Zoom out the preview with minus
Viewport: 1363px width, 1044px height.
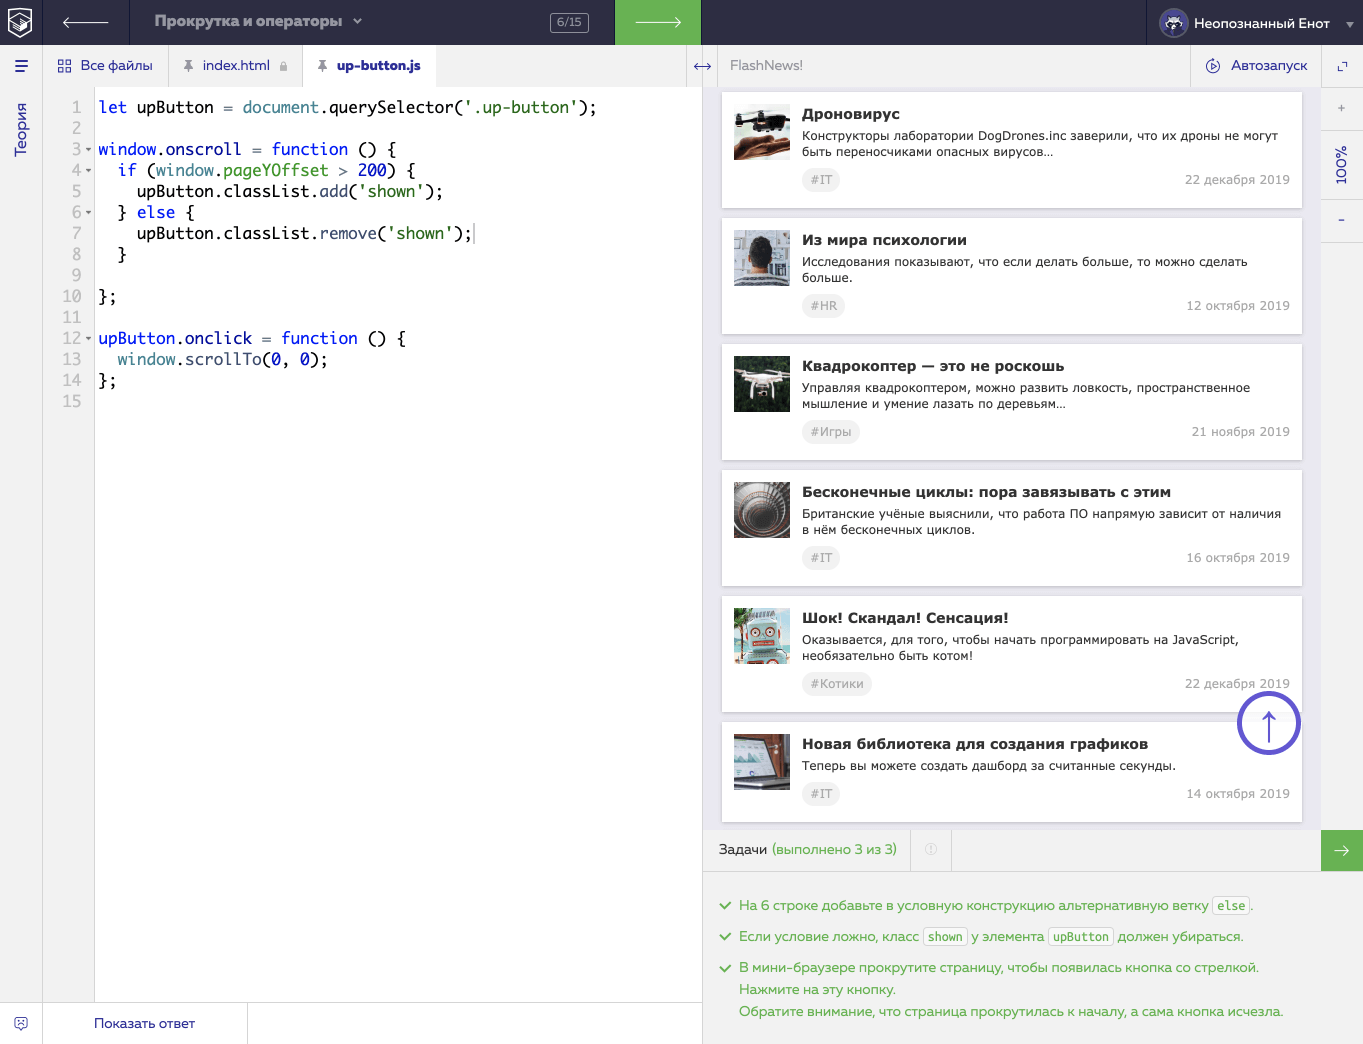[1341, 220]
